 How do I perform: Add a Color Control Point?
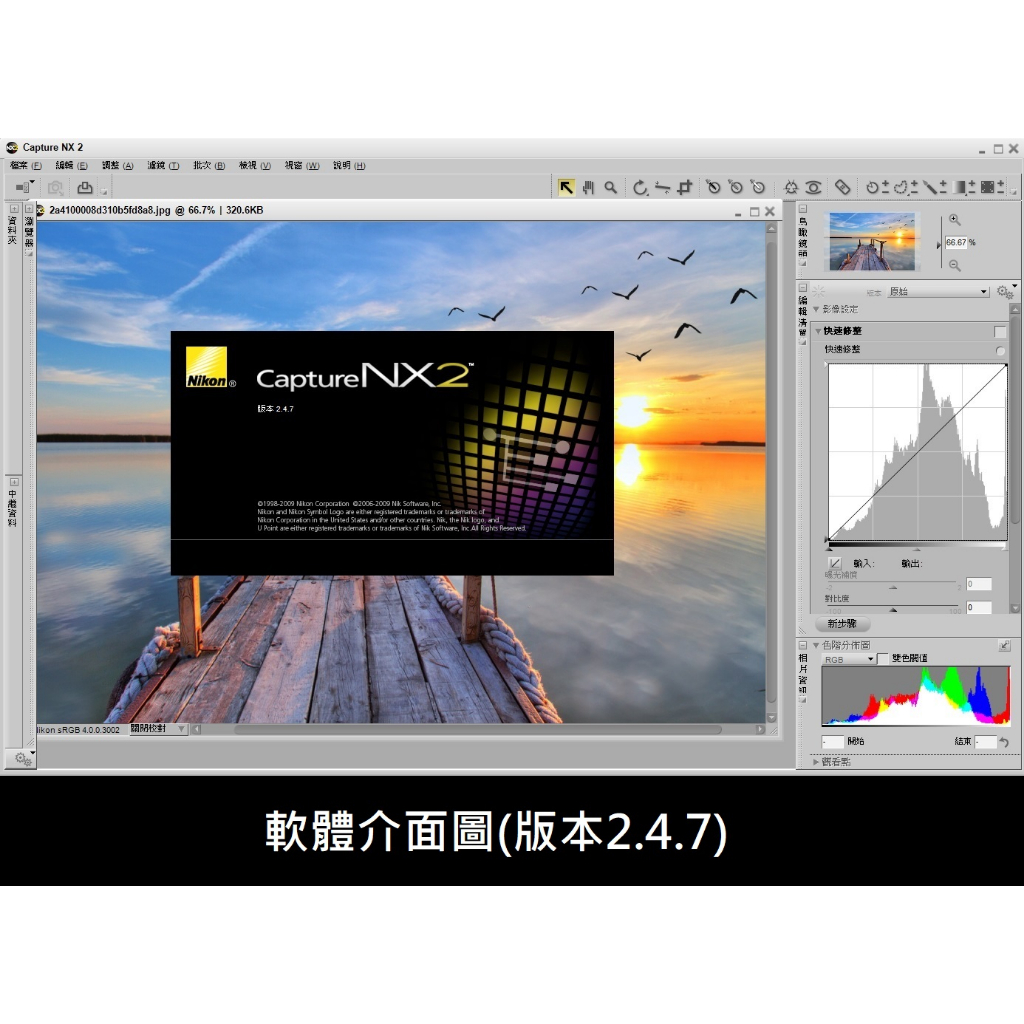pos(791,188)
